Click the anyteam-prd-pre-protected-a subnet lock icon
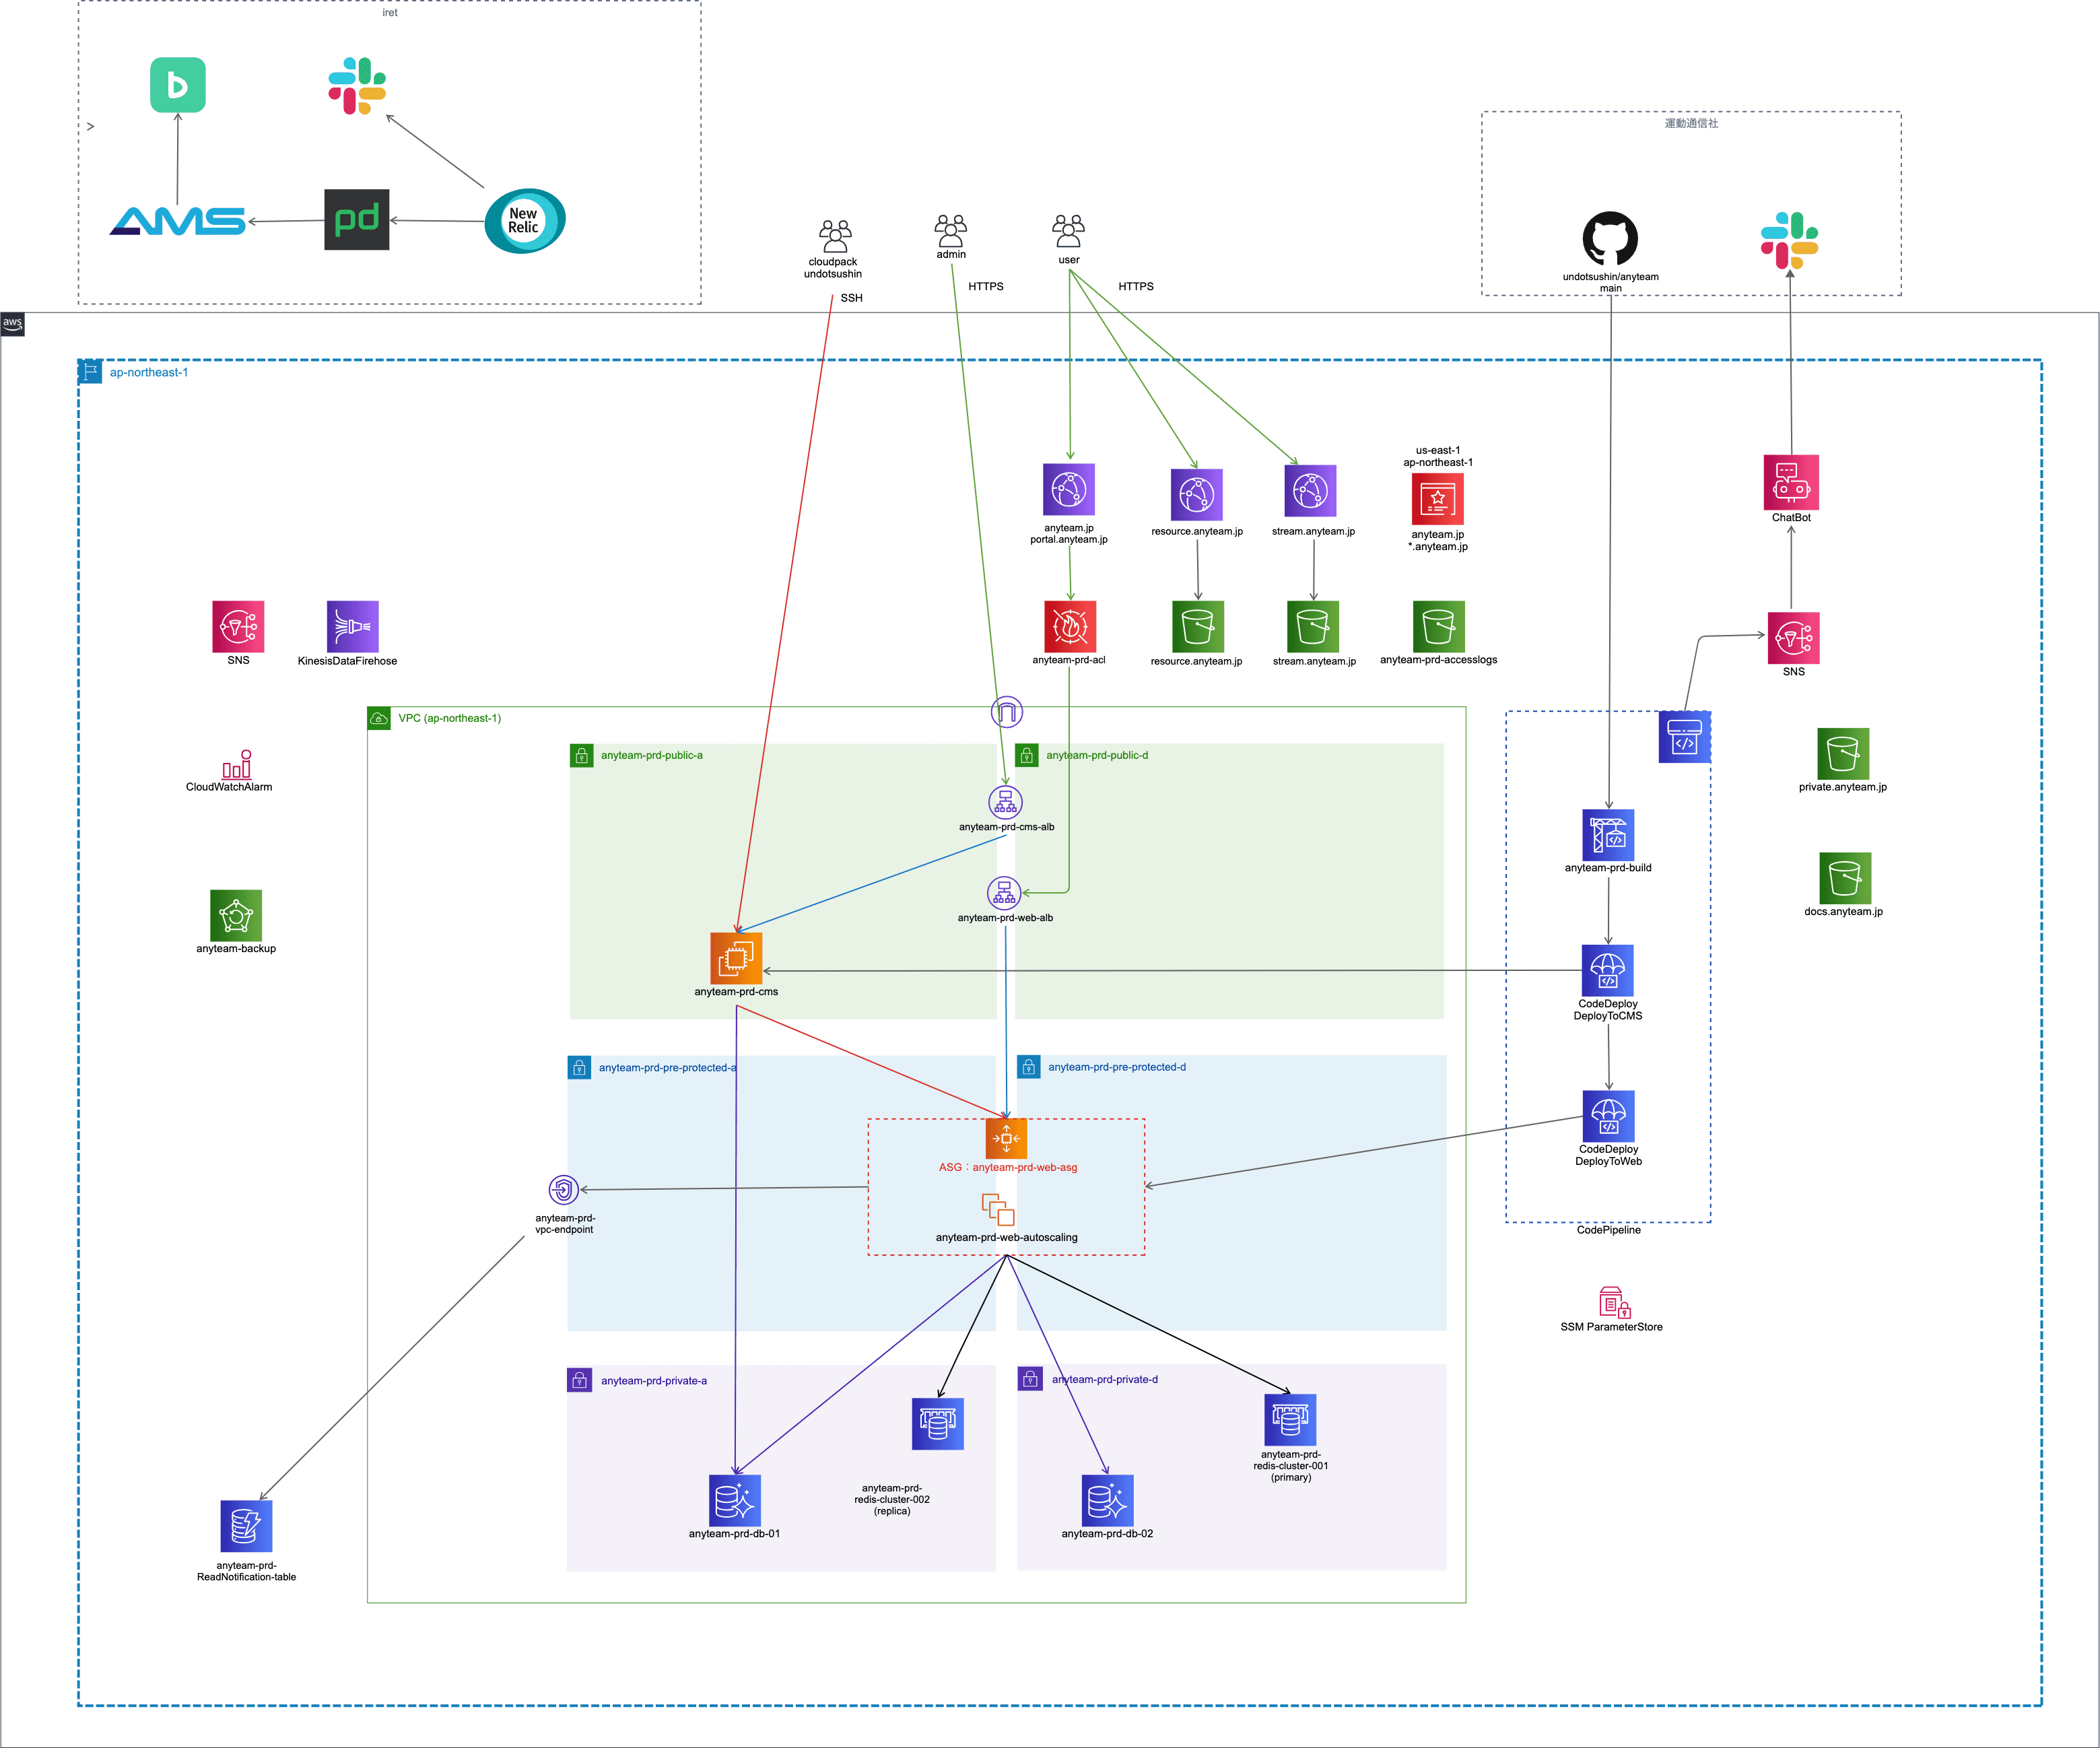The width and height of the screenshot is (2100, 1748). (579, 1068)
